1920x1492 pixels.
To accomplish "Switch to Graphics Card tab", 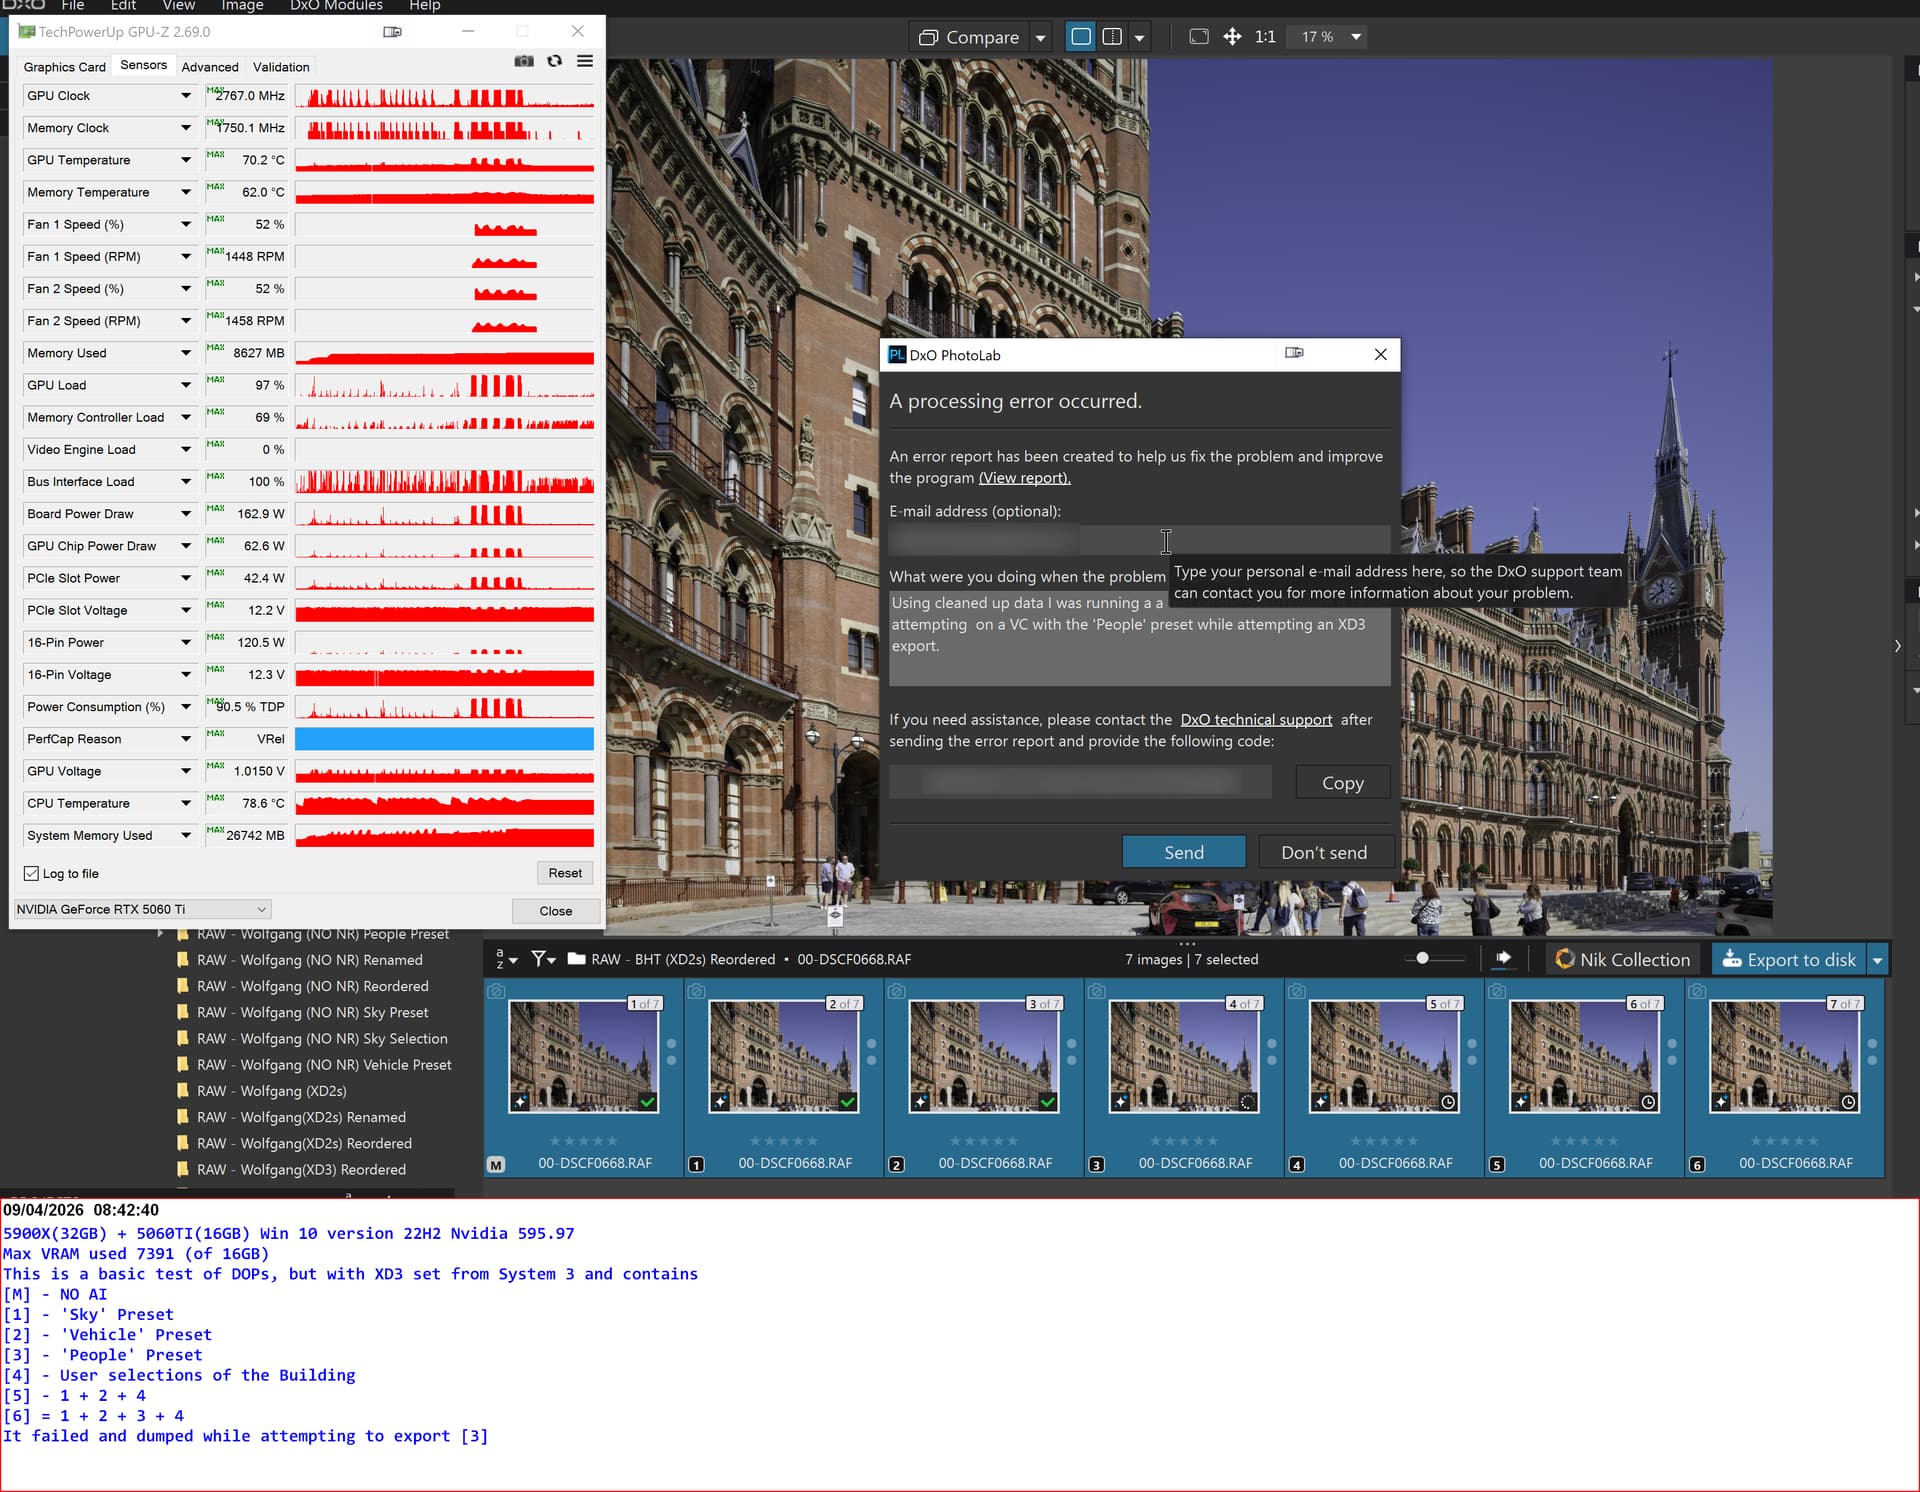I will (x=64, y=67).
